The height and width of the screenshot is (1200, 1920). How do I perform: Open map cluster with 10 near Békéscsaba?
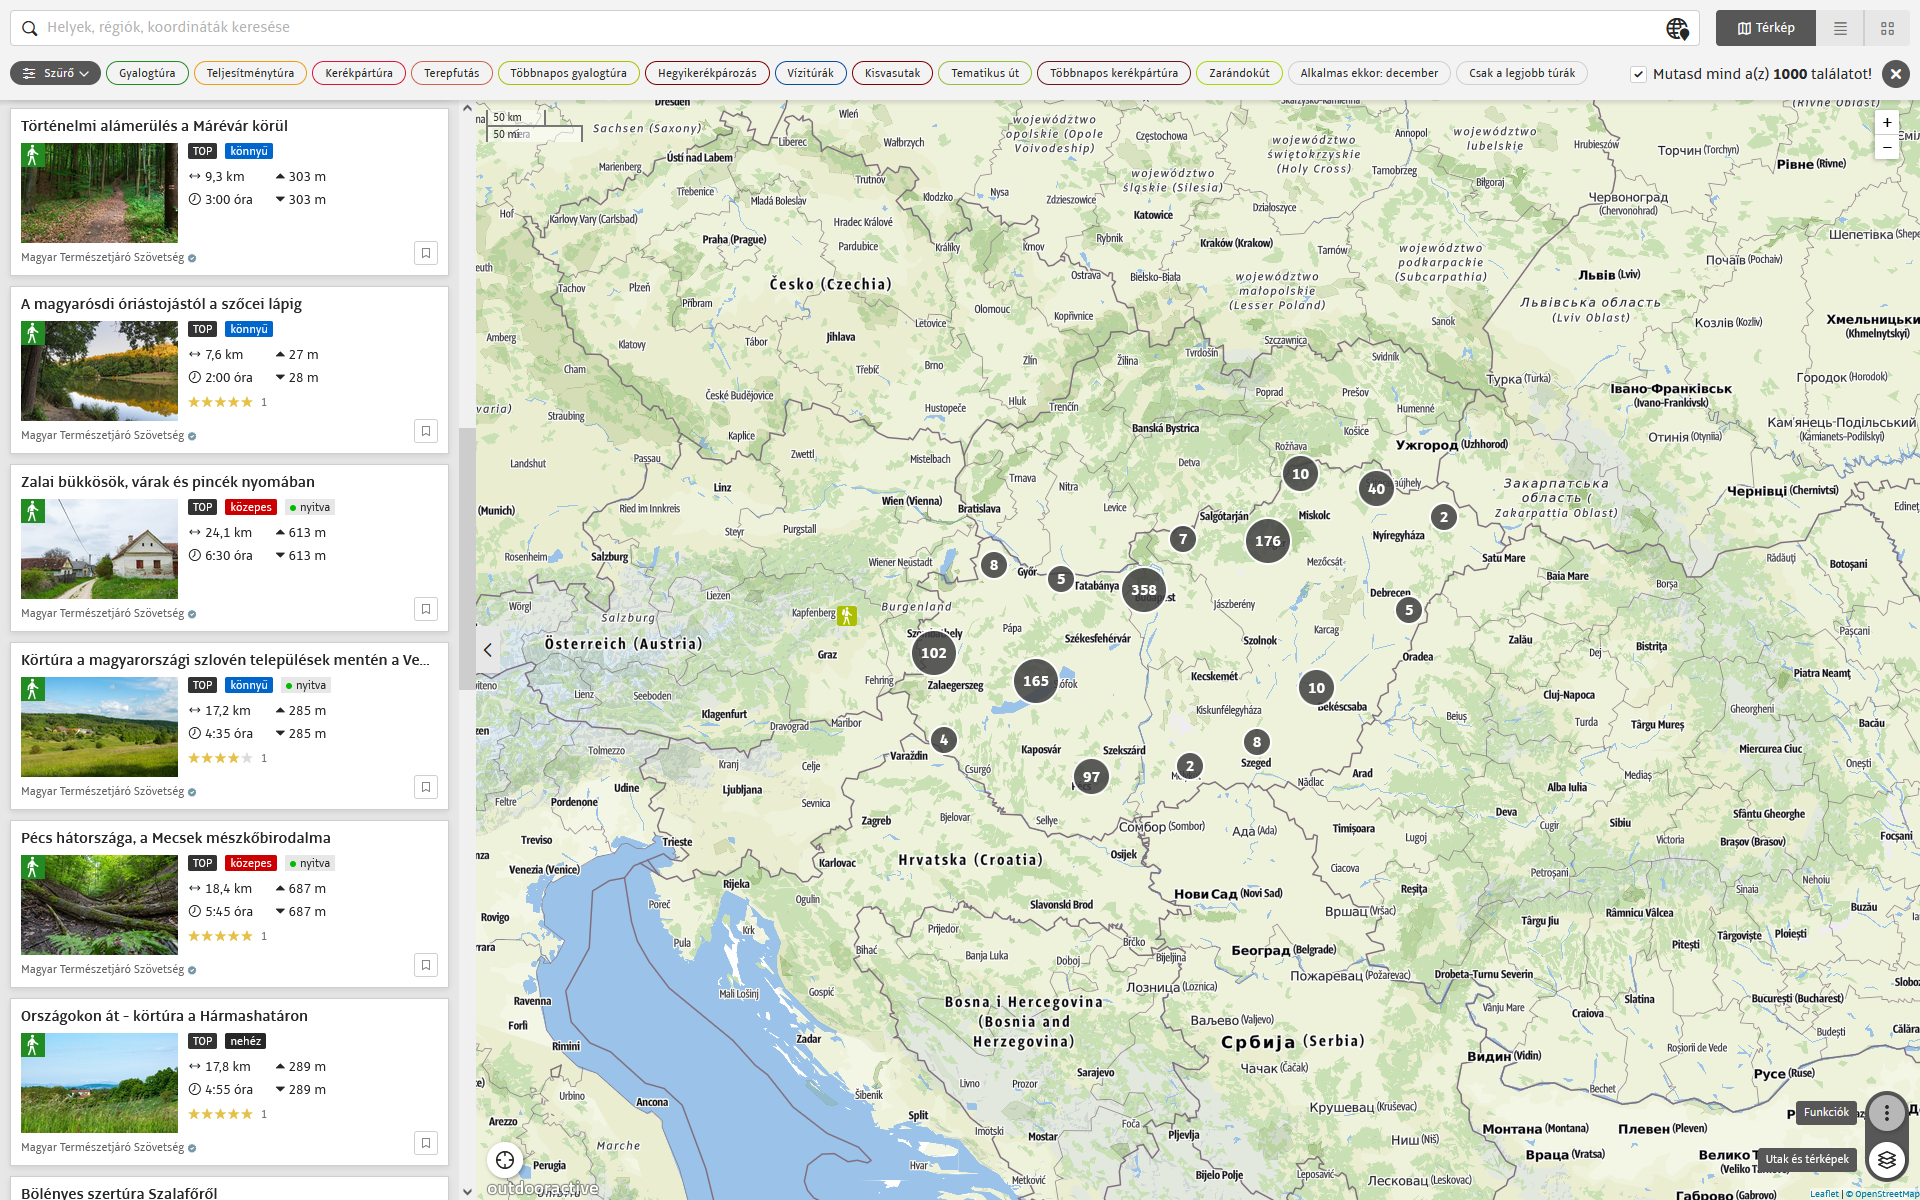1316,688
